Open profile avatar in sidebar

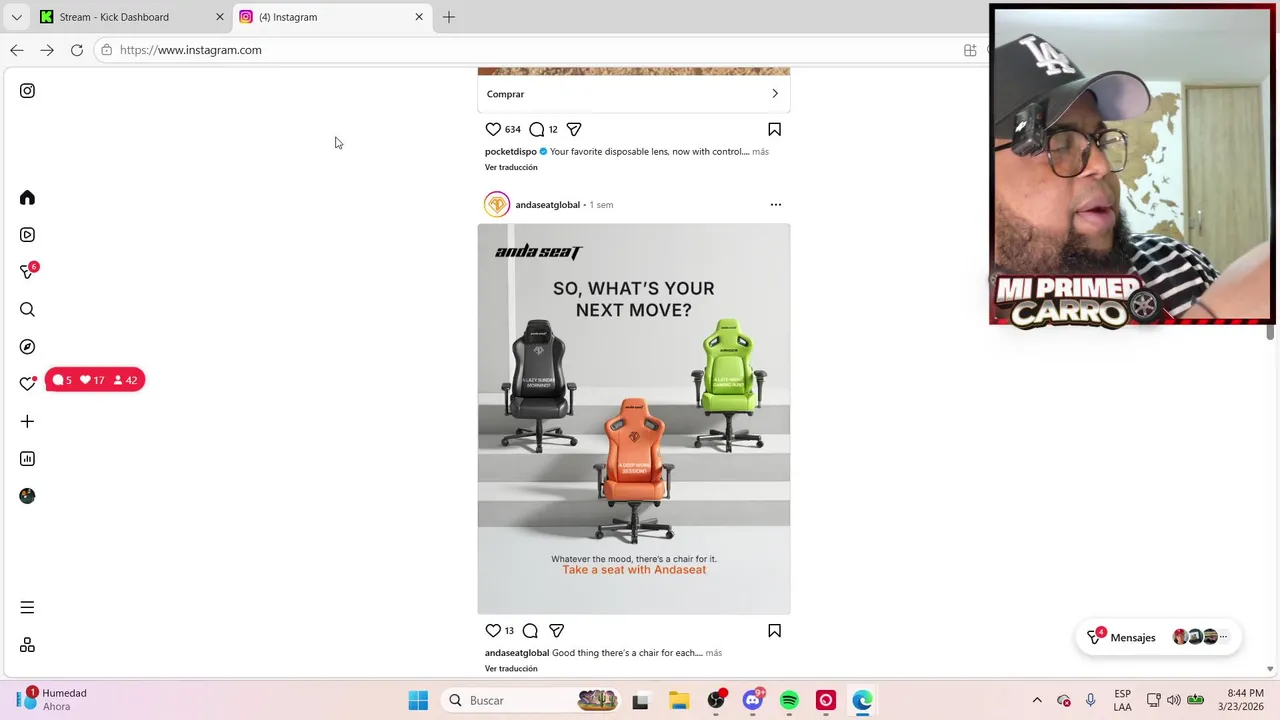click(x=27, y=496)
